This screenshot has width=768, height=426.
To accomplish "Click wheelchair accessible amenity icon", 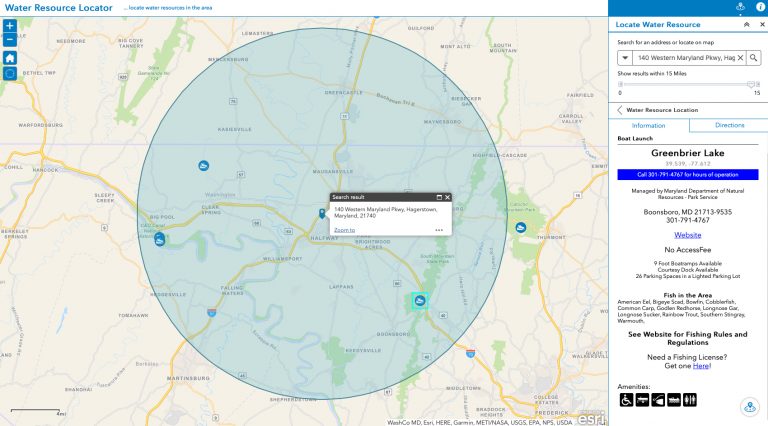I will [x=626, y=400].
